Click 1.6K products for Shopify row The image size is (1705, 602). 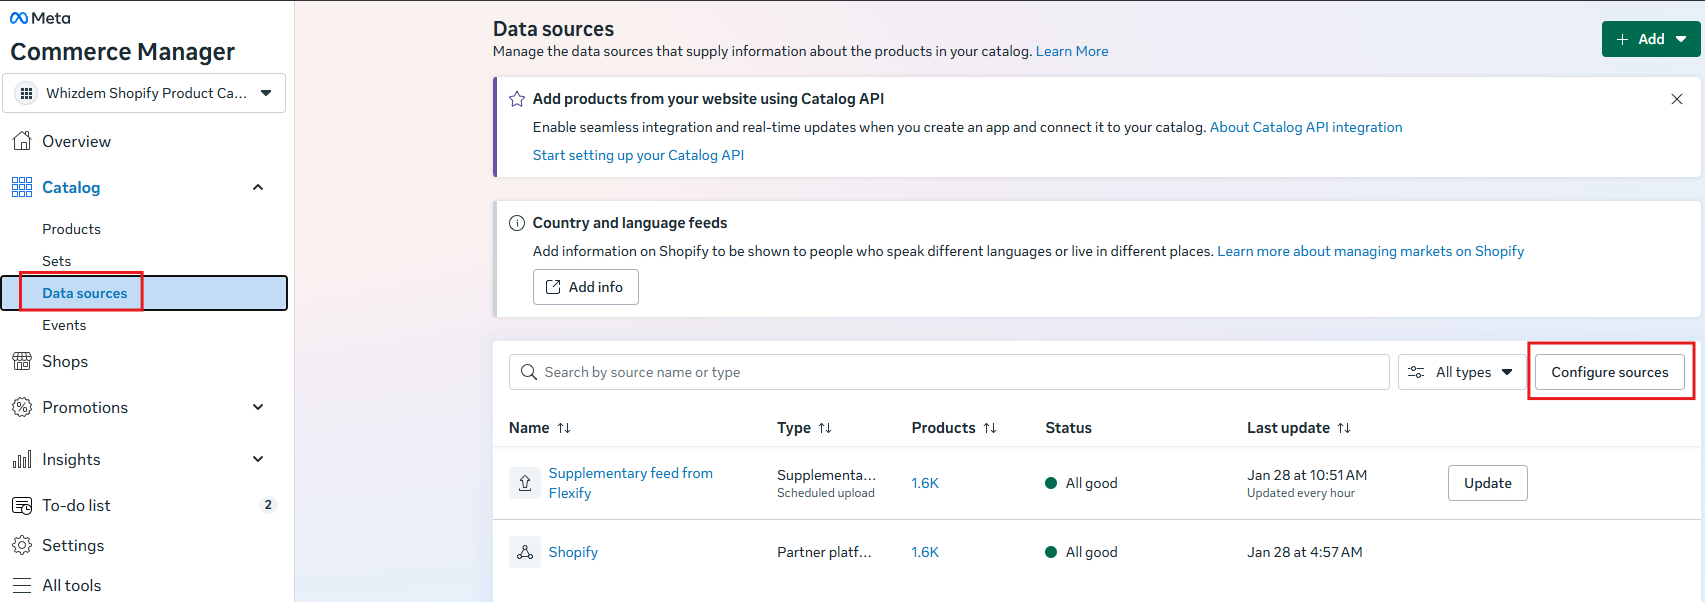(x=925, y=552)
